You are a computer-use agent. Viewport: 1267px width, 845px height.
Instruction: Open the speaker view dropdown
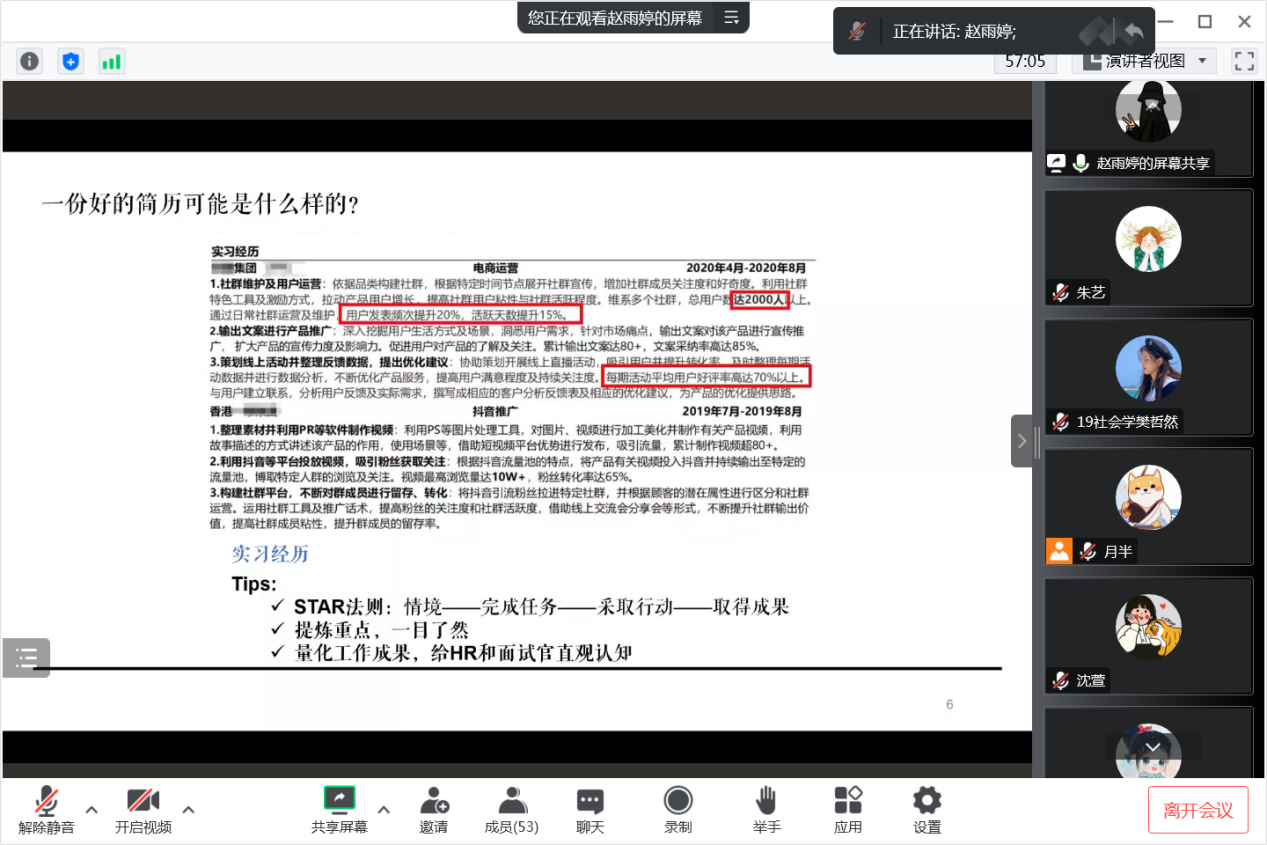coord(1145,61)
